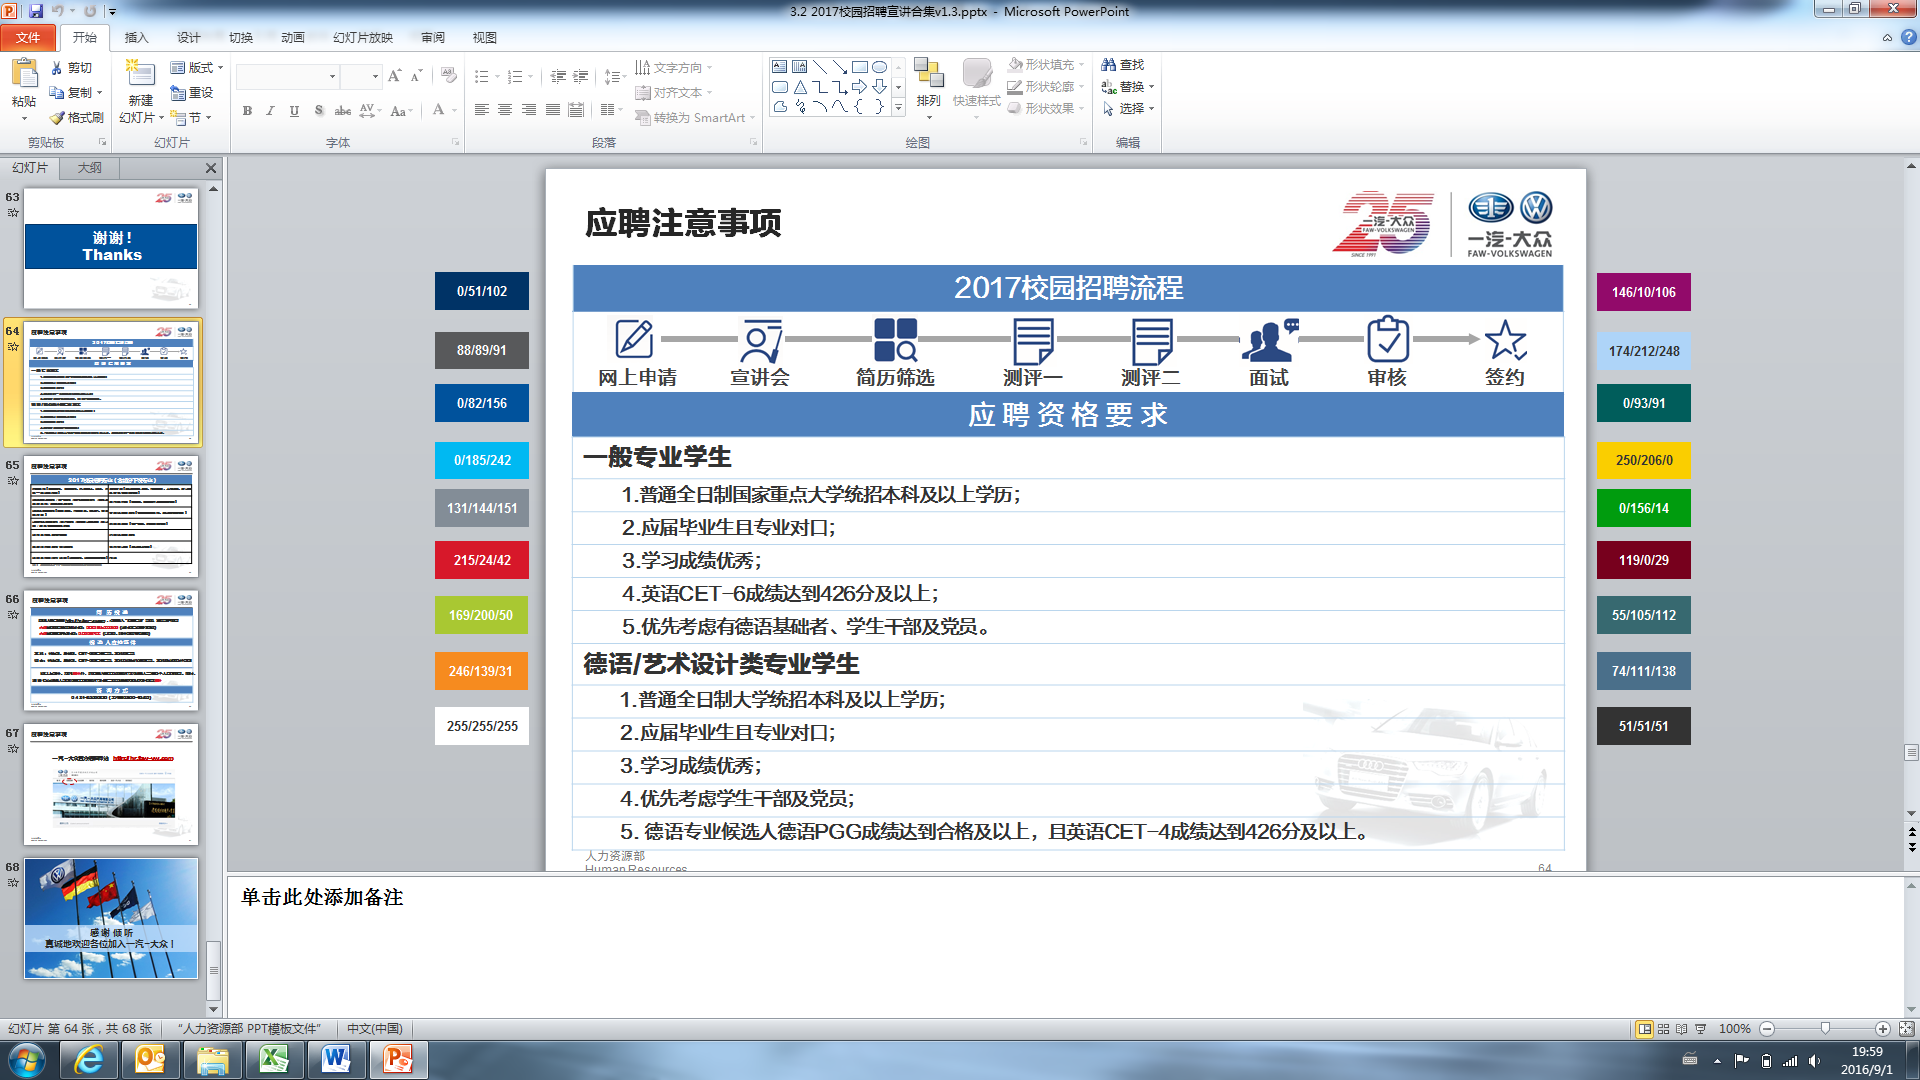Click the Format Painter (格式刷) icon
1920x1080 pixels.
[x=58, y=118]
